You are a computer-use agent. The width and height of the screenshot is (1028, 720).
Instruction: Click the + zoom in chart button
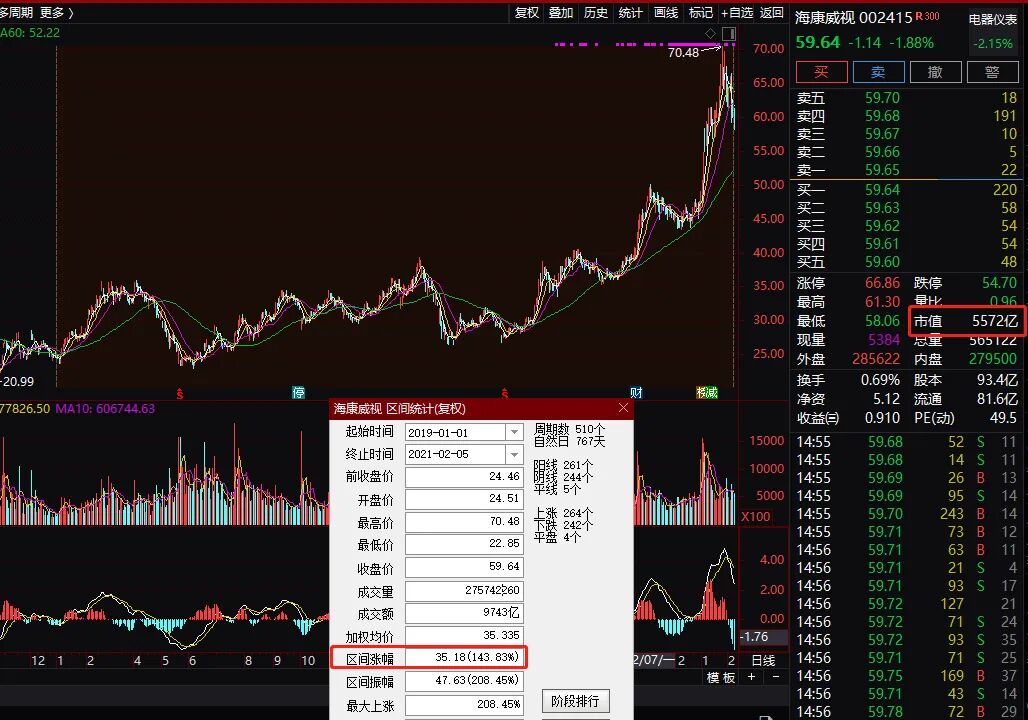pyautogui.click(x=751, y=677)
